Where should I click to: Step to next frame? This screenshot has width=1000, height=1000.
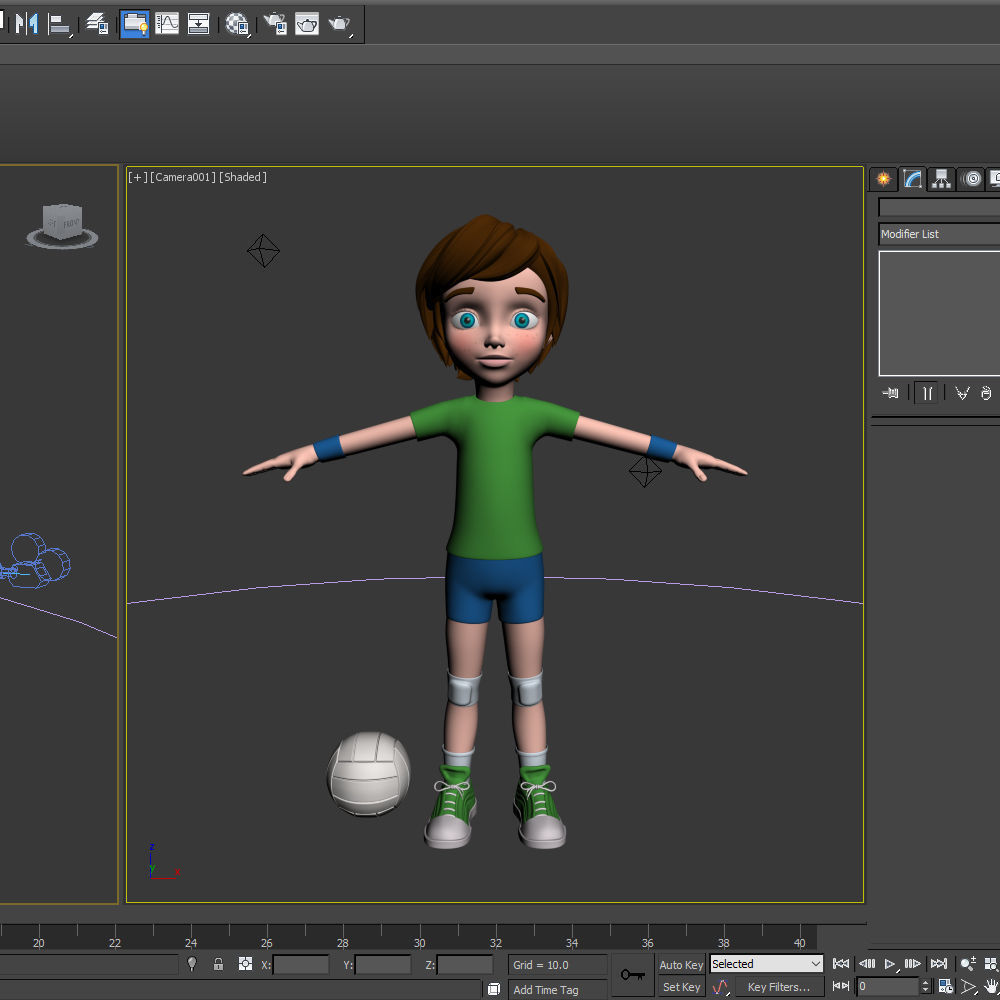(x=913, y=964)
